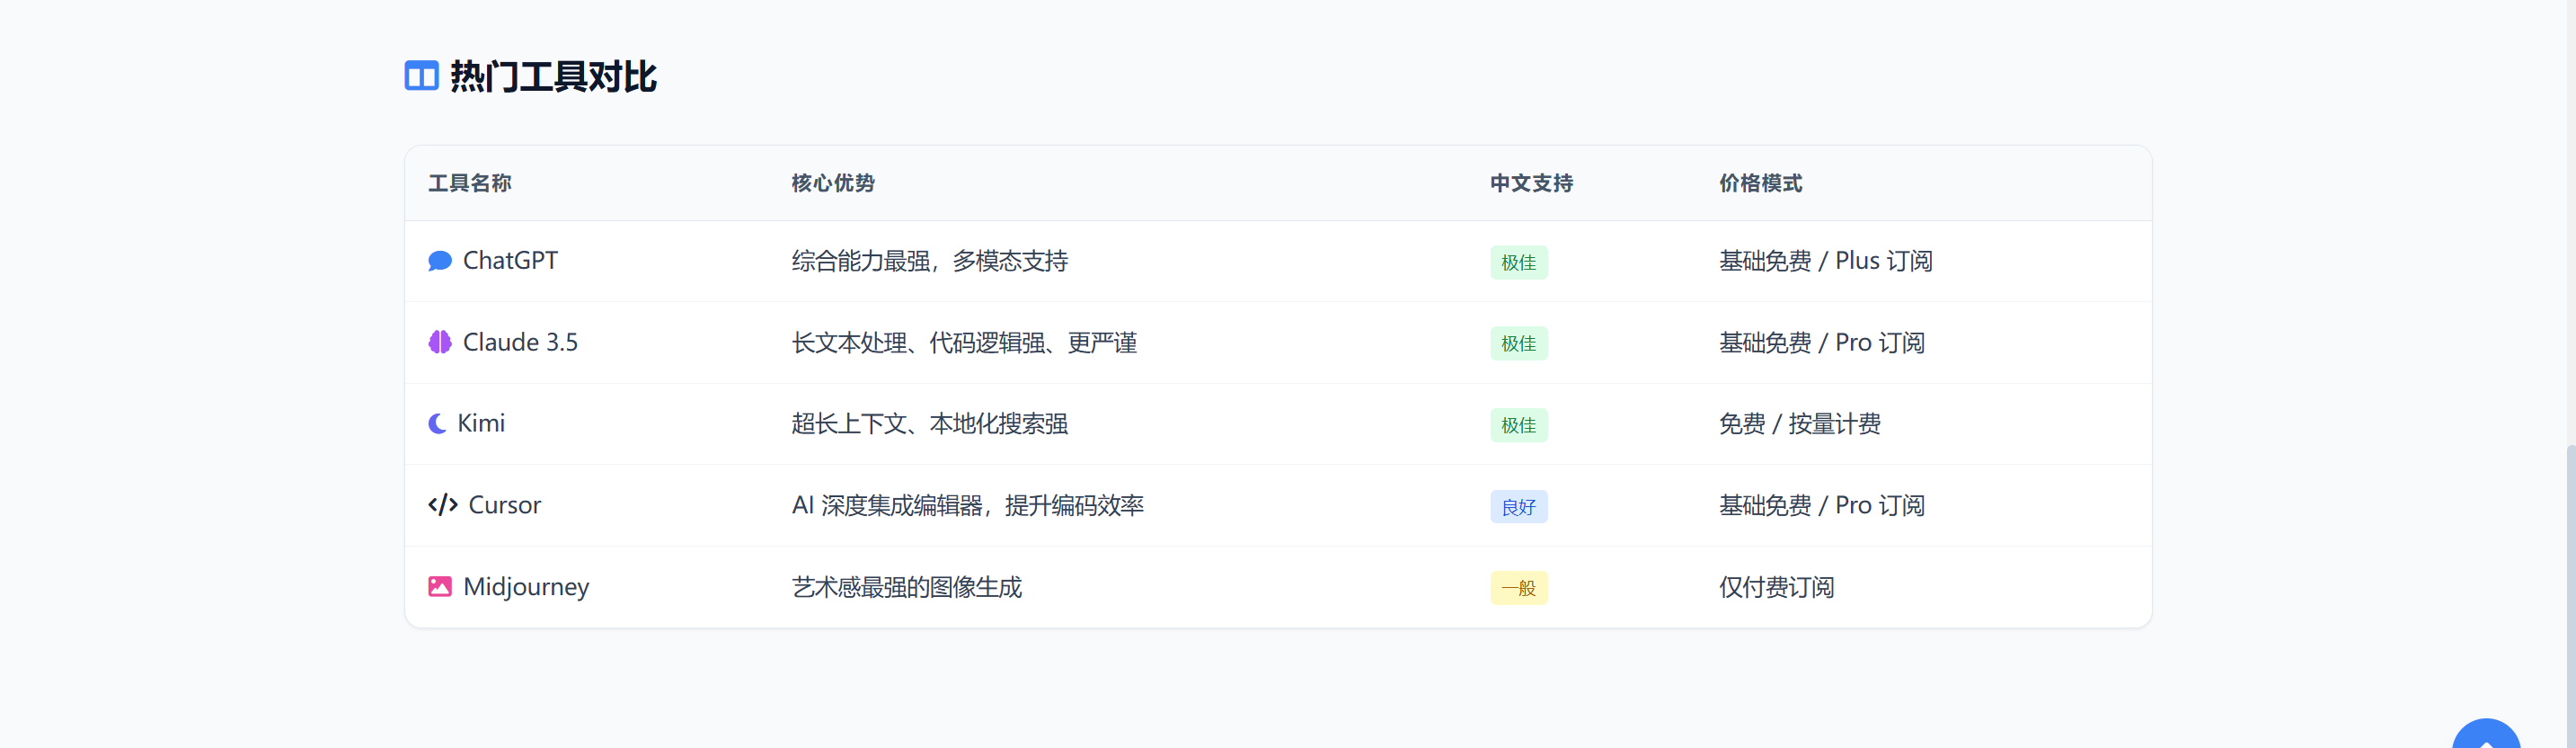Click the code brackets icon beside Cursor
This screenshot has width=2576, height=748.
[x=443, y=505]
